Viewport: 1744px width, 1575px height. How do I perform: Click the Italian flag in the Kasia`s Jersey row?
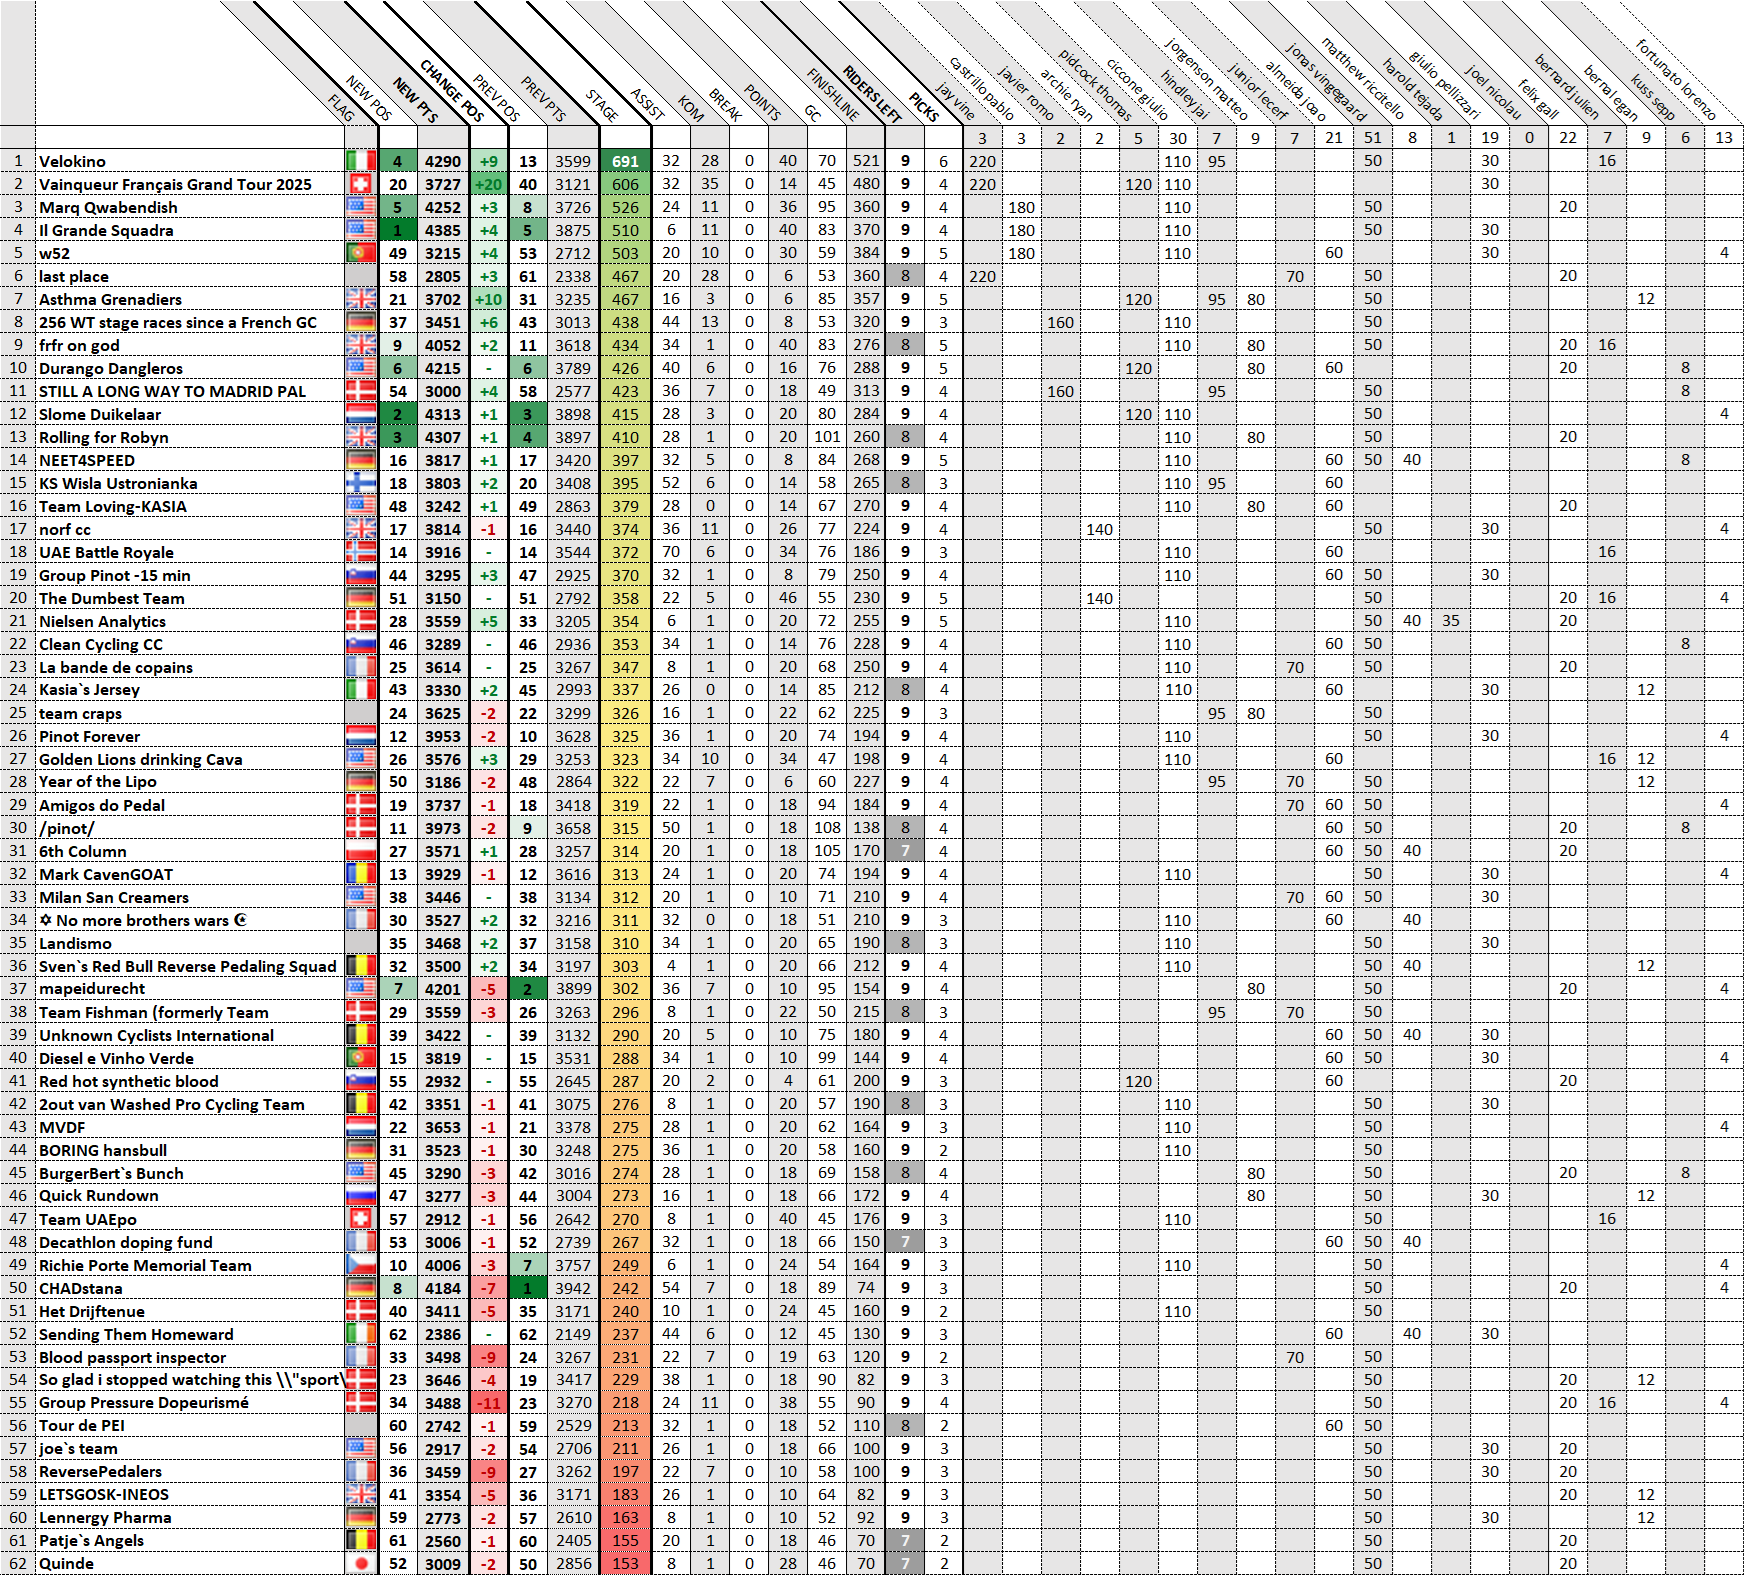[x=361, y=690]
